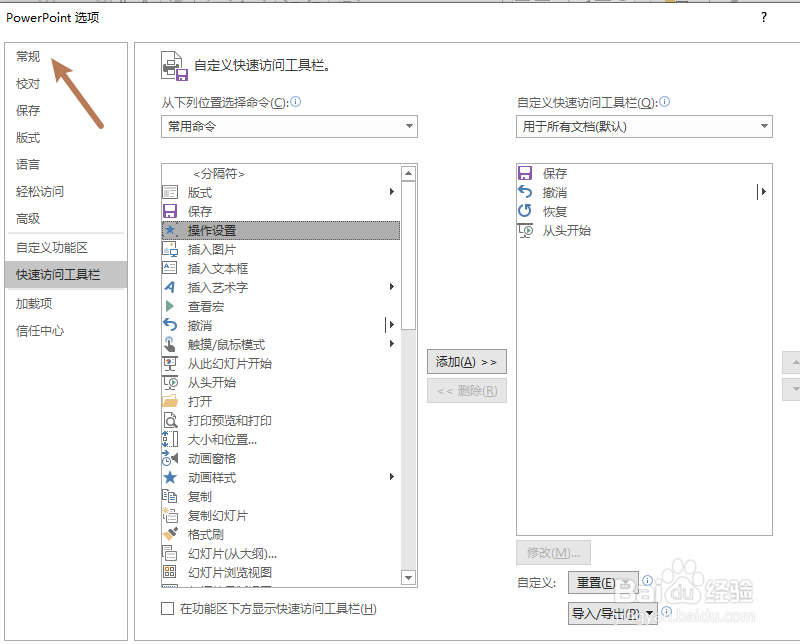Expand the 动画样式 submenu arrow
Screen dimensions: 800x644
click(392, 477)
